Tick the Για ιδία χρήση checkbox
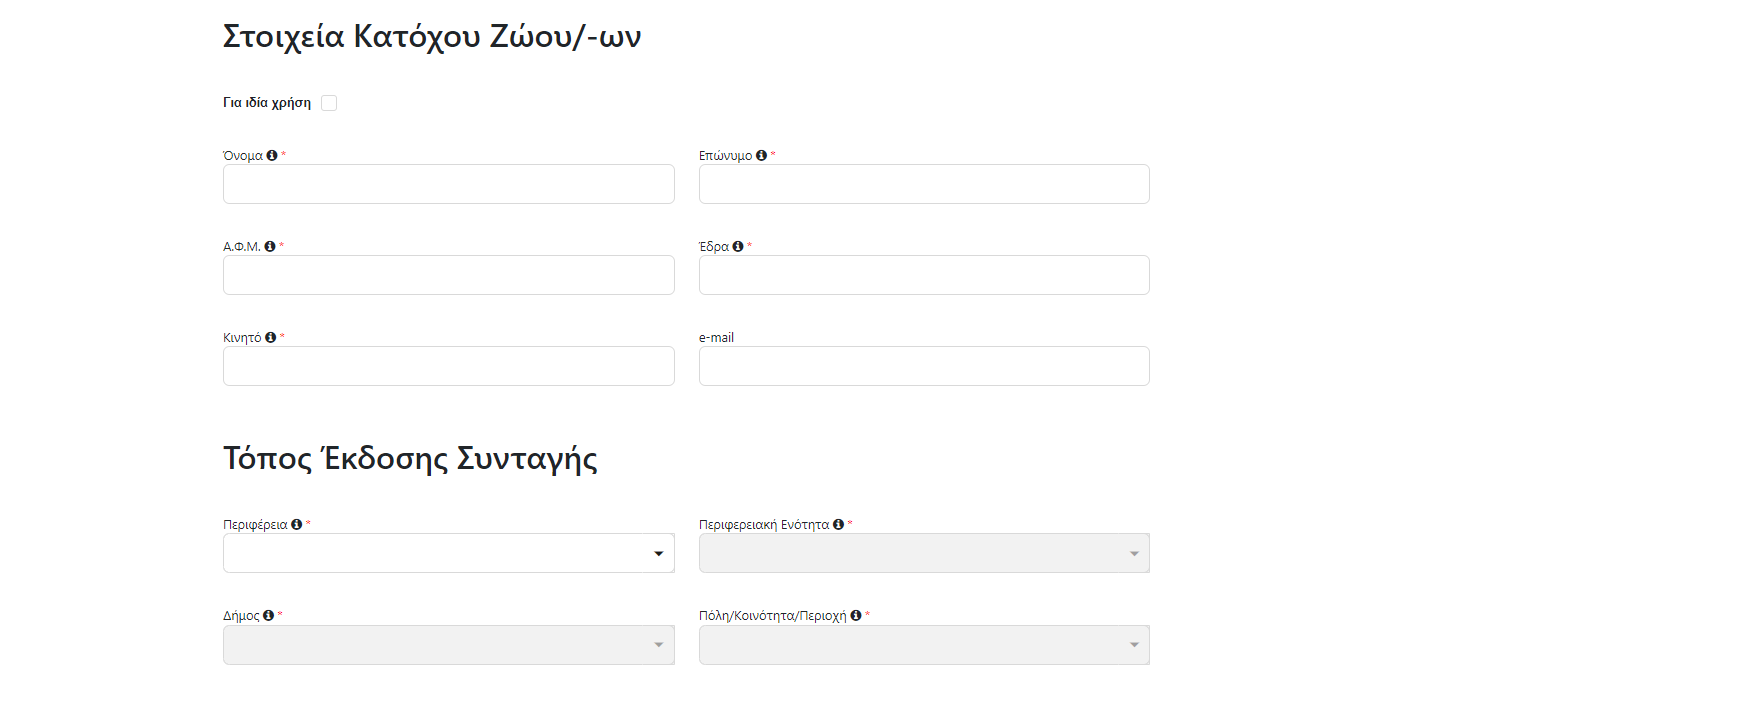This screenshot has height=702, width=1744. 329,103
